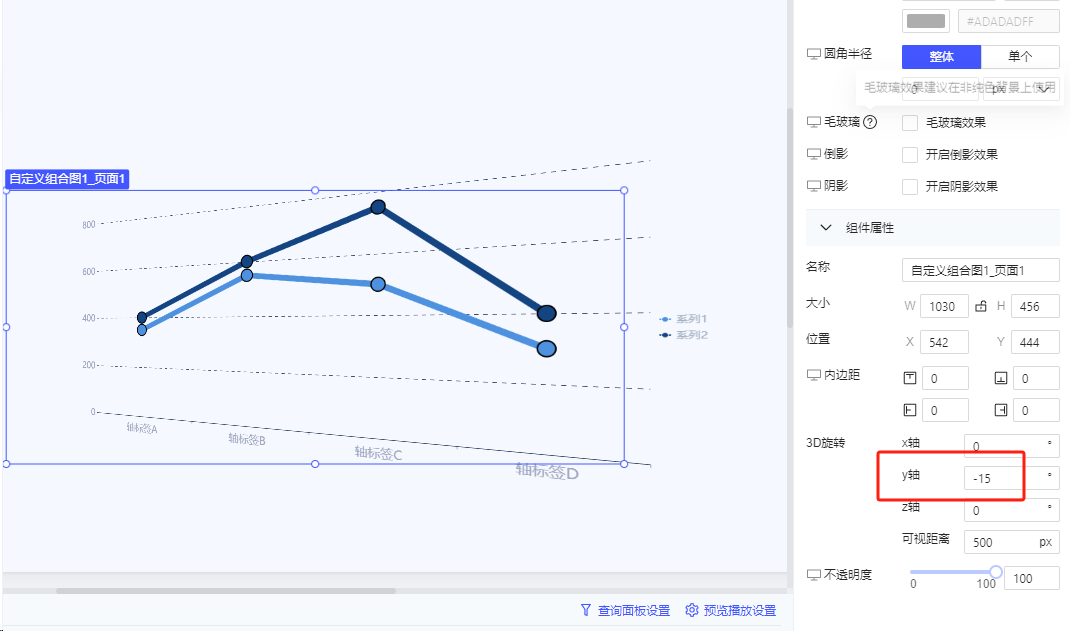
Task: Select the 整体 corner radius tab
Action: [941, 57]
